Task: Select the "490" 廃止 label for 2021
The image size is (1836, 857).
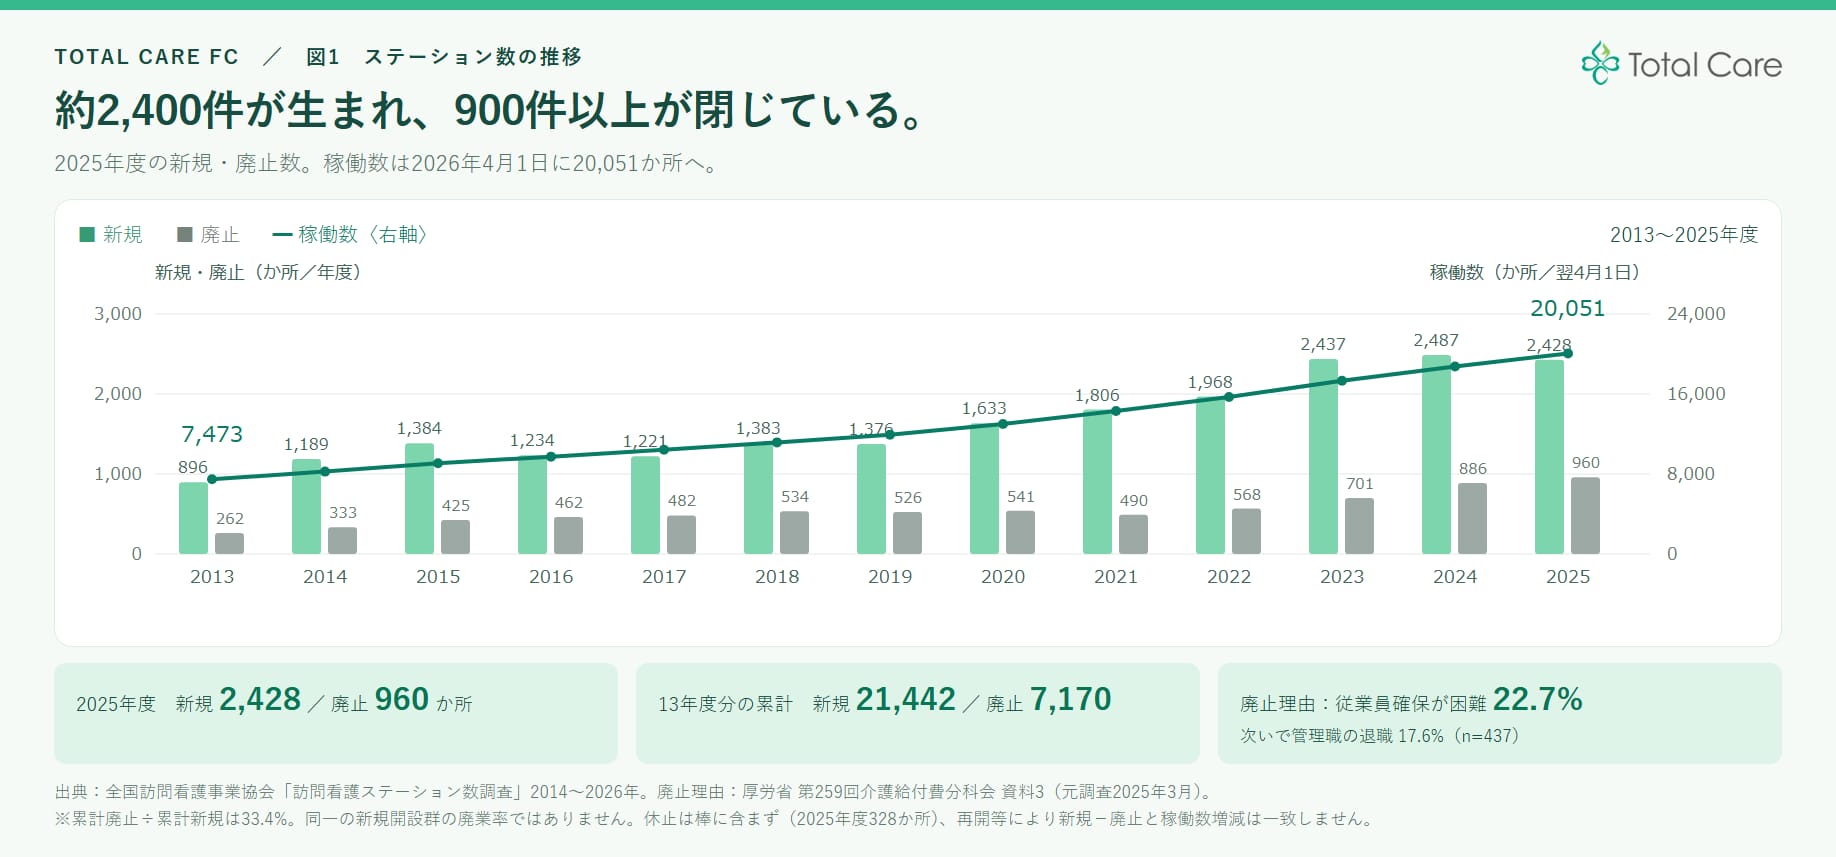Action: coord(1134,500)
